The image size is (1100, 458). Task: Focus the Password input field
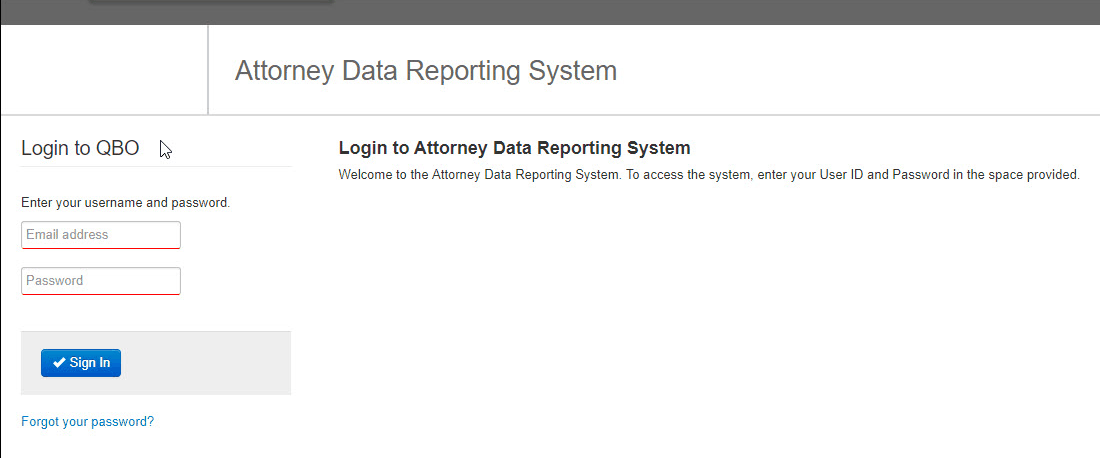101,281
